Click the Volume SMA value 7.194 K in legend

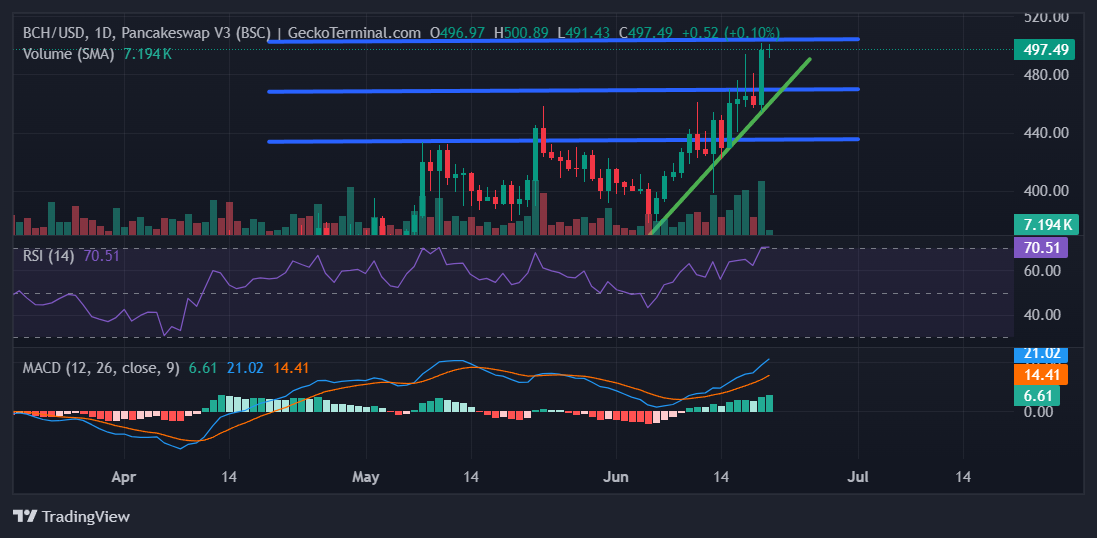pyautogui.click(x=148, y=54)
